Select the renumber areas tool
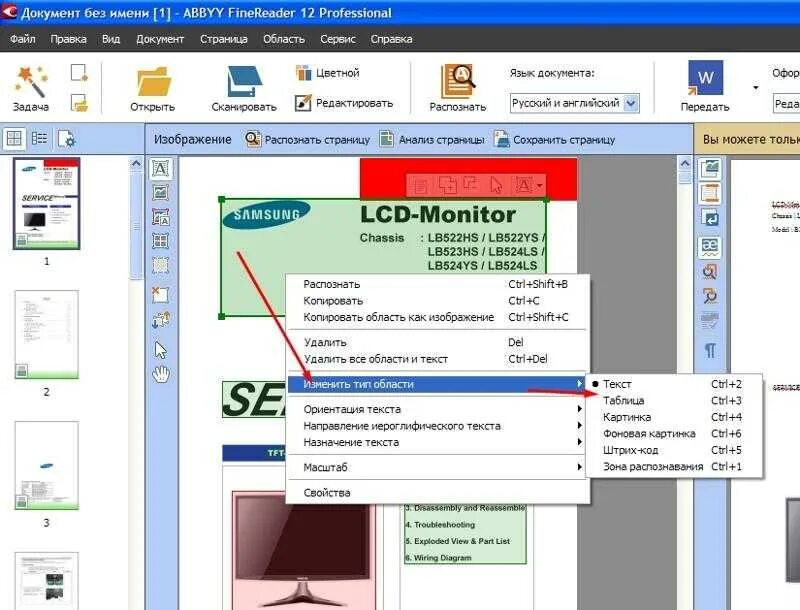800x610 pixels. [161, 320]
